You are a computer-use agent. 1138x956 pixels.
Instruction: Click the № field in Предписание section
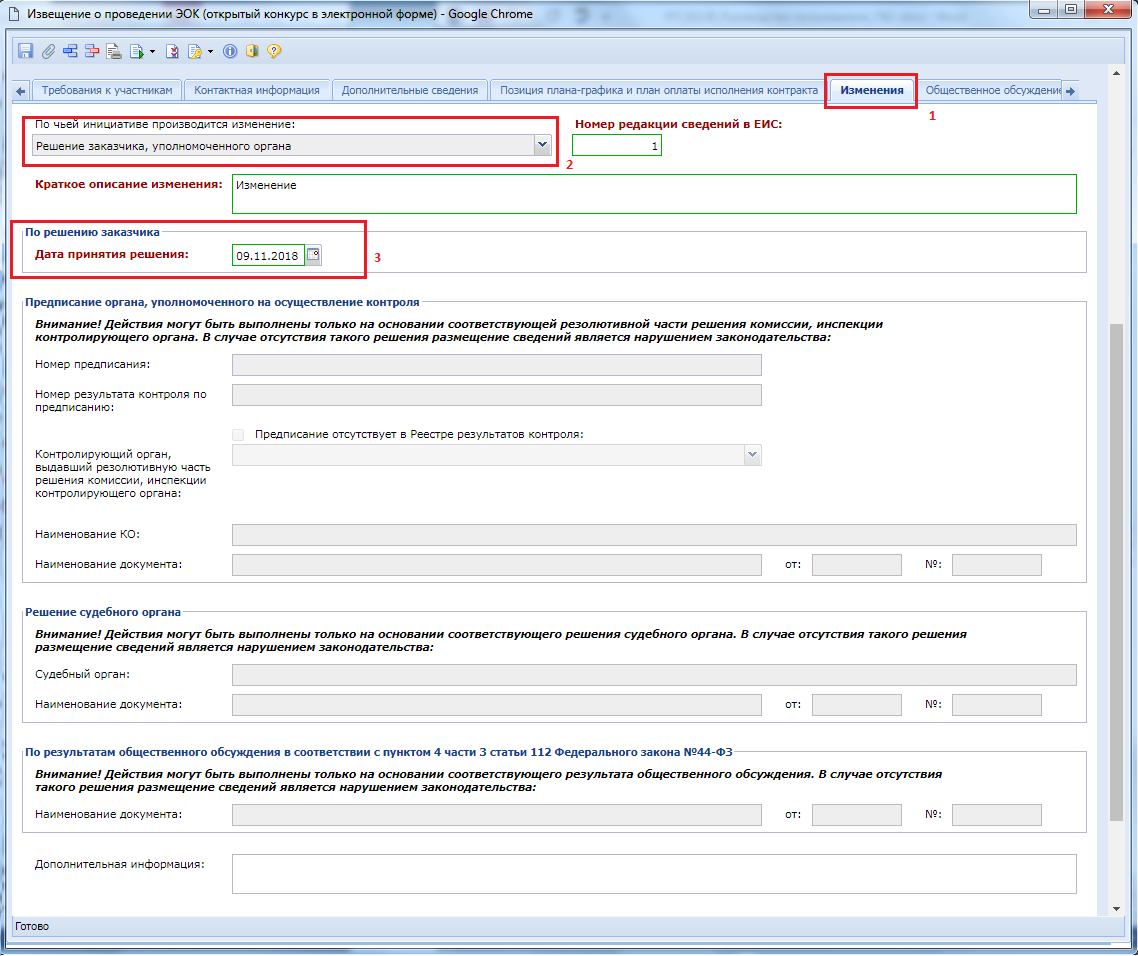996,565
